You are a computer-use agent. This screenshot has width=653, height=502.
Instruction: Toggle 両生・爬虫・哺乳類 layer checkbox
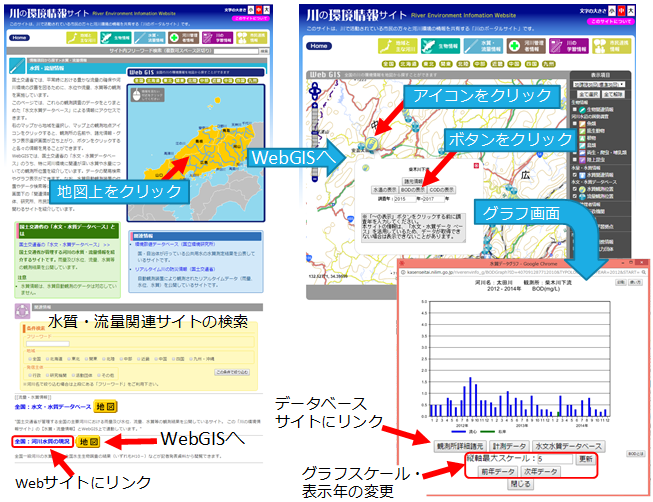click(x=575, y=152)
